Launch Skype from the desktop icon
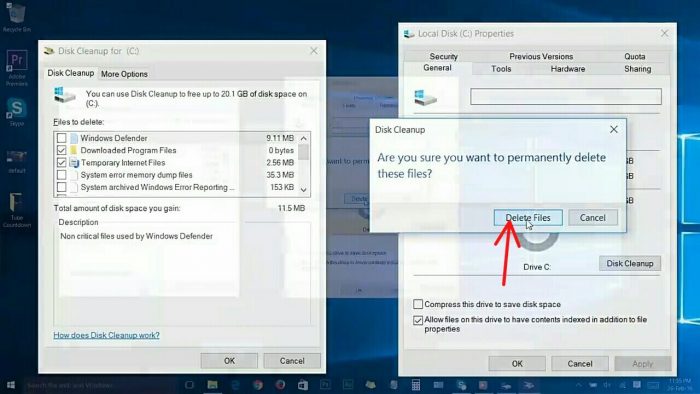This screenshot has width=700, height=394. tap(17, 112)
